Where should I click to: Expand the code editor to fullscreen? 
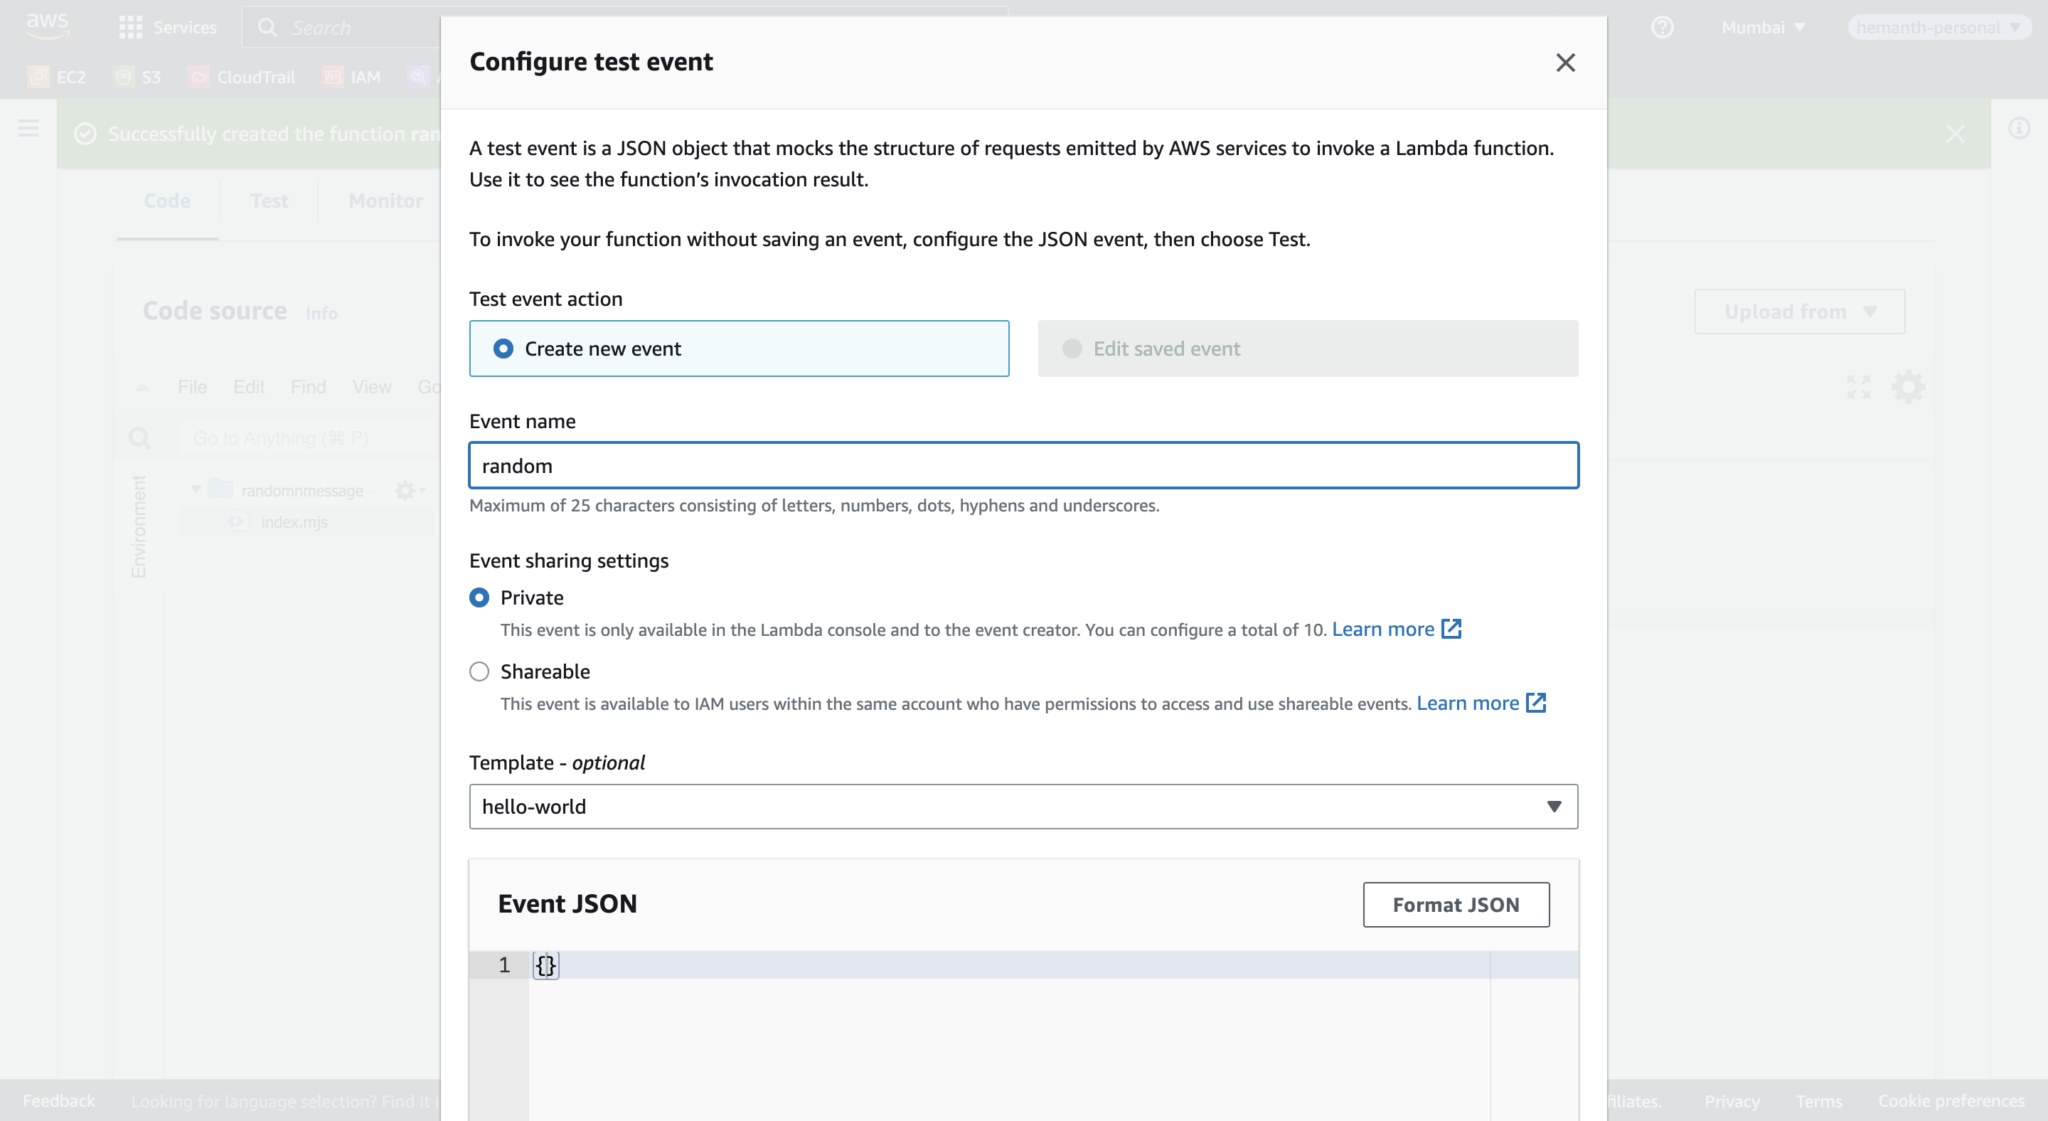click(x=1858, y=387)
